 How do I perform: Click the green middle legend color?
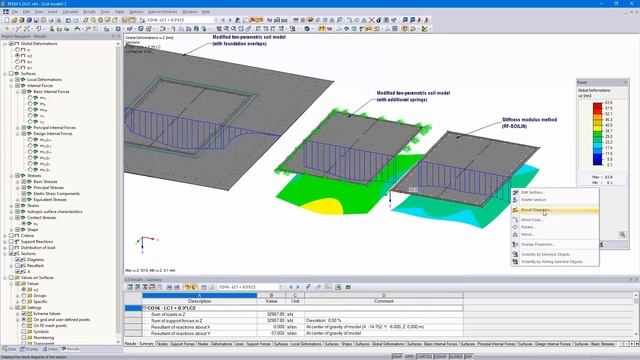pos(597,134)
